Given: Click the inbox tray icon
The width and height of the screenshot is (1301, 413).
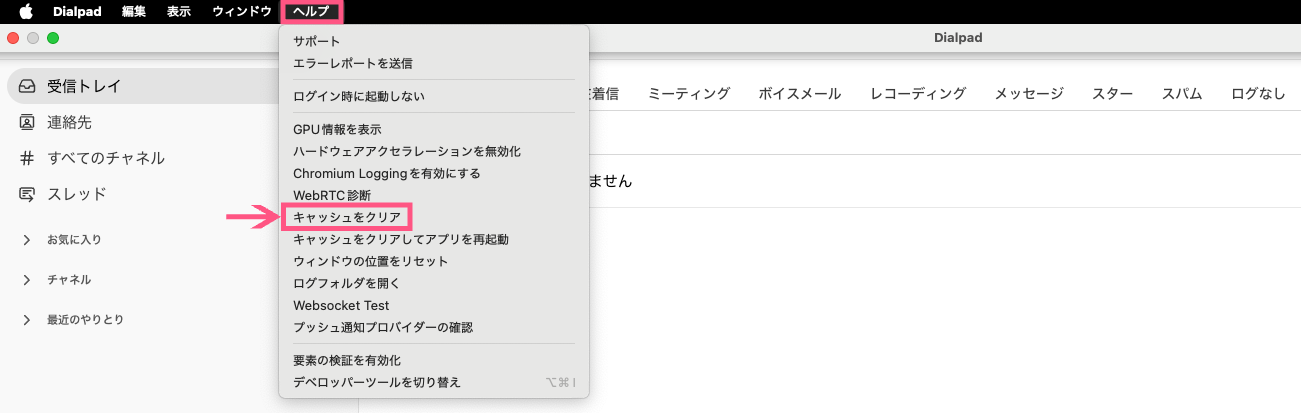Looking at the screenshot, I should (27, 86).
